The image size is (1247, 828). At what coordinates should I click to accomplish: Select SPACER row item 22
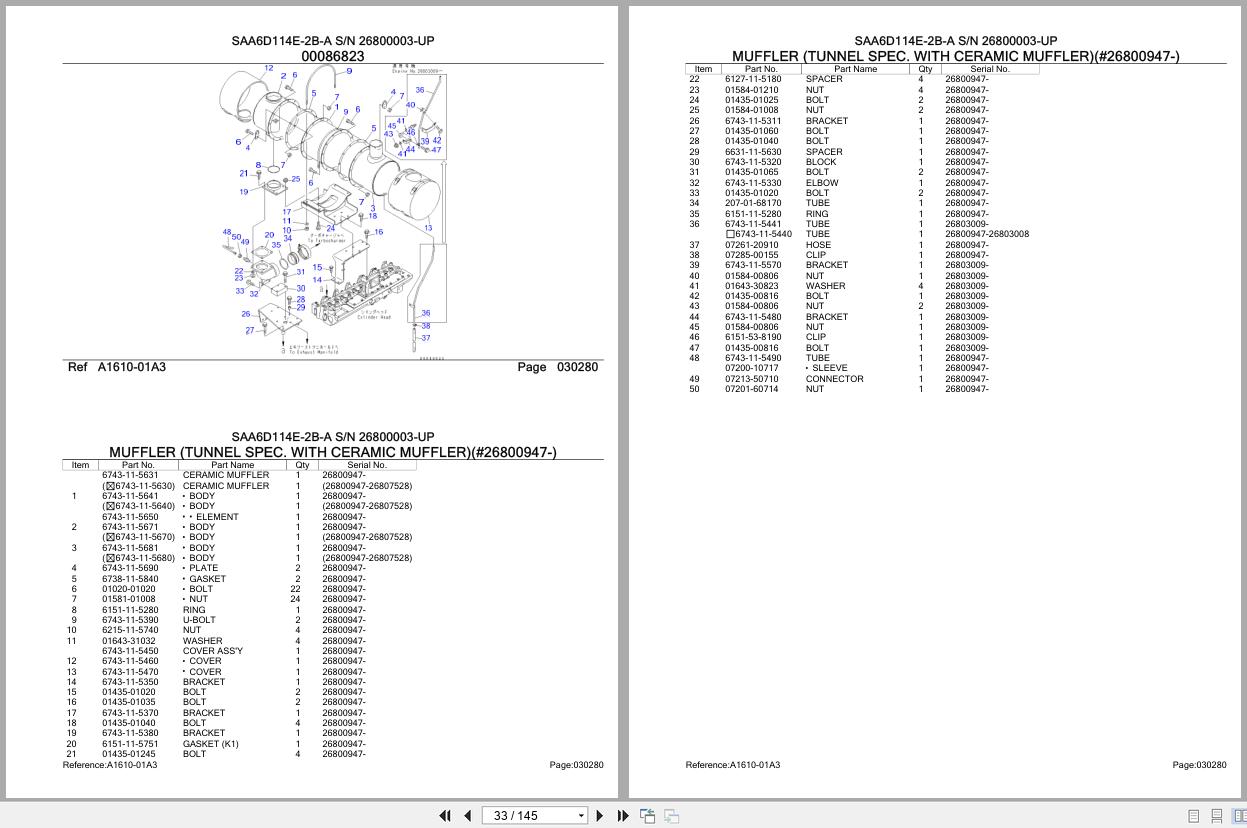(863, 79)
